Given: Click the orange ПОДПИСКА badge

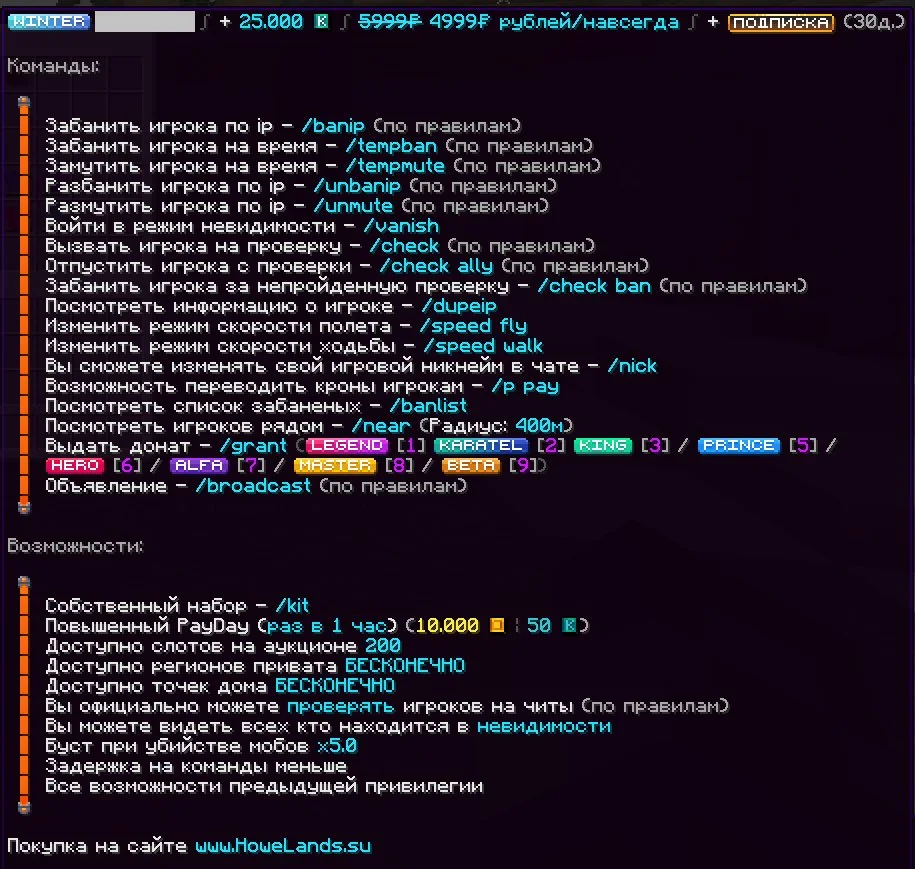Looking at the screenshot, I should [780, 22].
